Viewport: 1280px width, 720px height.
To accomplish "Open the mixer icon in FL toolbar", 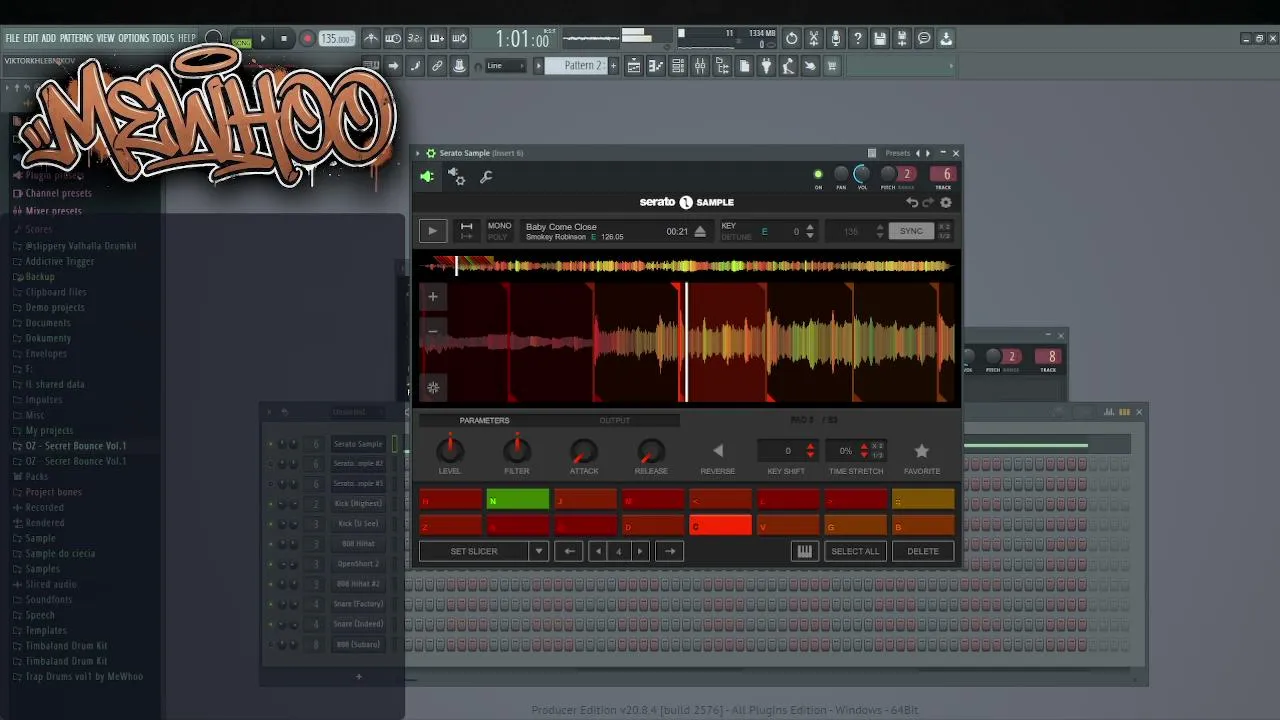I will (x=700, y=66).
